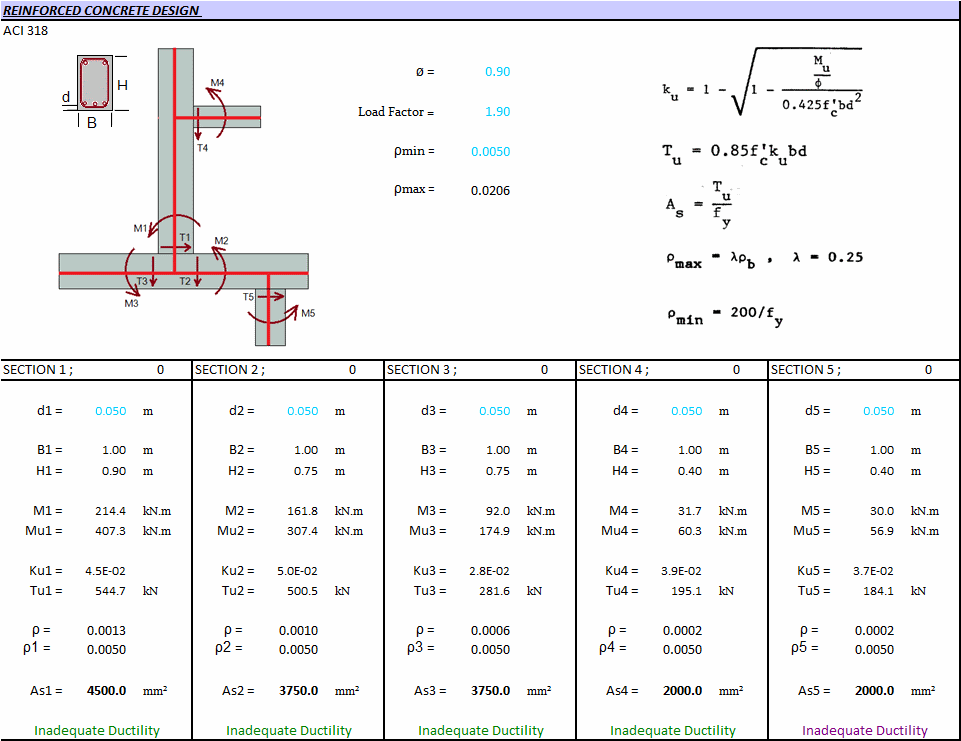Click the Section 3 ρ value 0.0006
This screenshot has width=961, height=741.
pyautogui.click(x=490, y=631)
